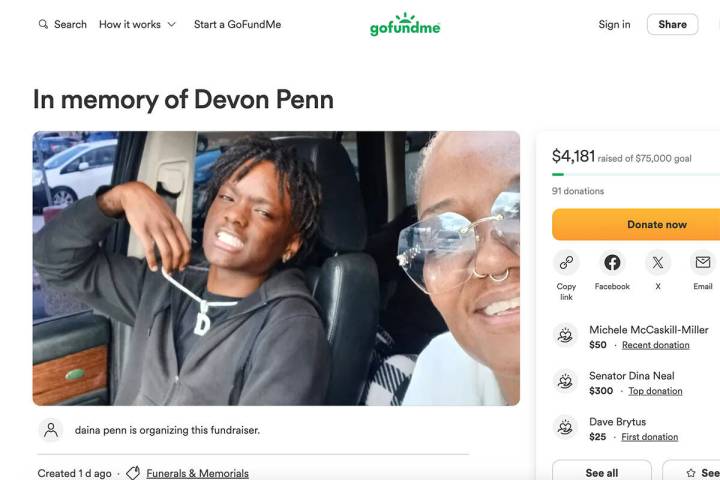Share on X icon

657,263
